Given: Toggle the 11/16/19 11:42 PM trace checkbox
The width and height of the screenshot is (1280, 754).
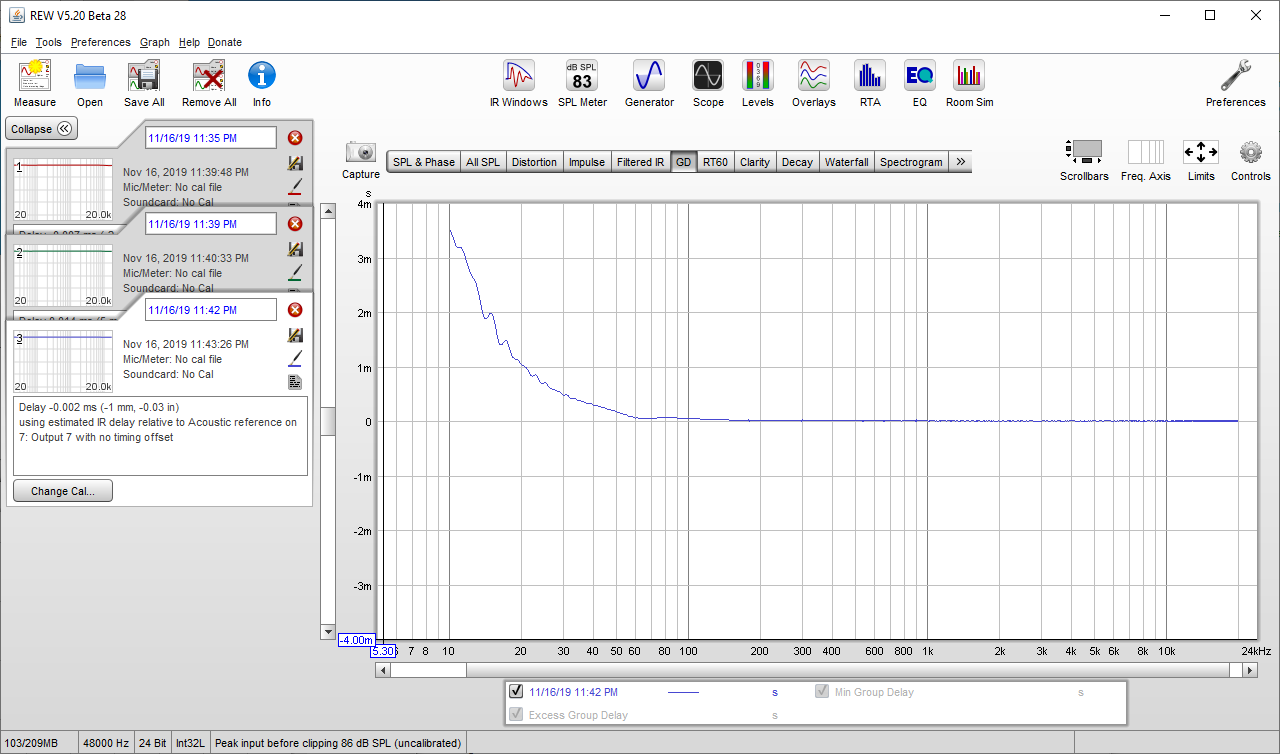Looking at the screenshot, I should click(x=516, y=691).
